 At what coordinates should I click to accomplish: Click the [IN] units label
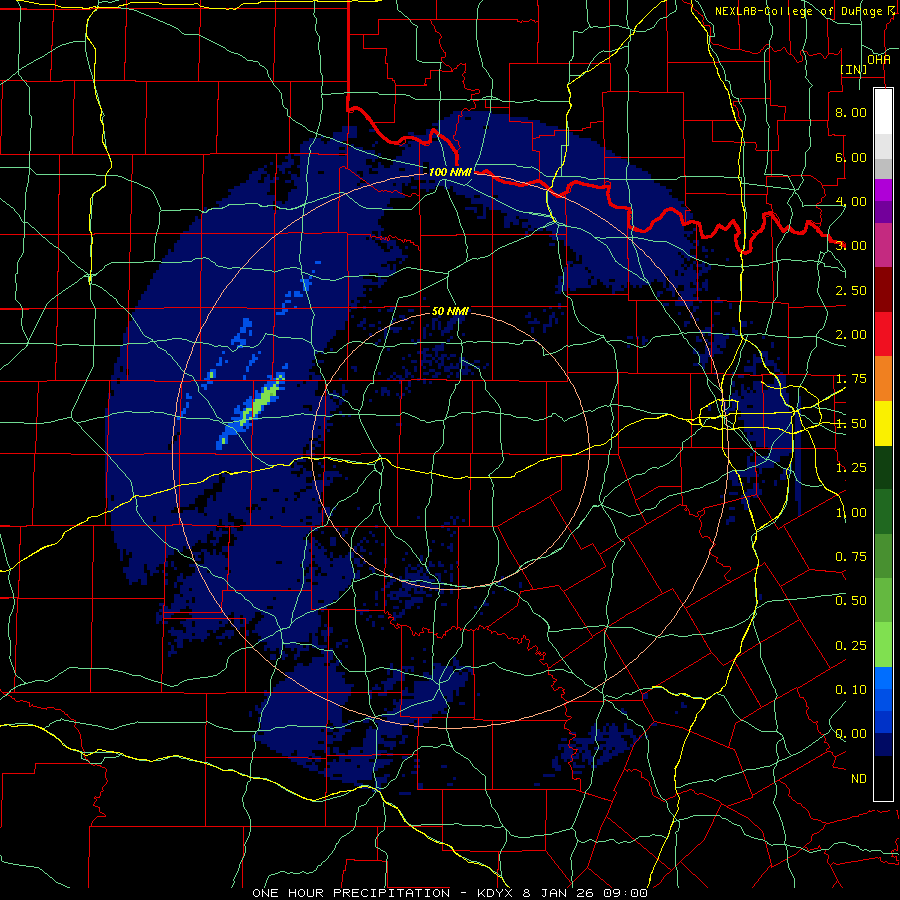pos(854,69)
